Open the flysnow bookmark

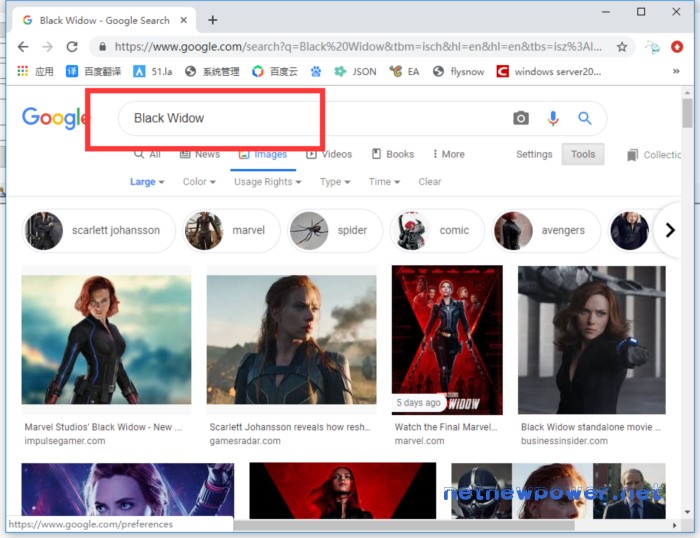pyautogui.click(x=458, y=71)
